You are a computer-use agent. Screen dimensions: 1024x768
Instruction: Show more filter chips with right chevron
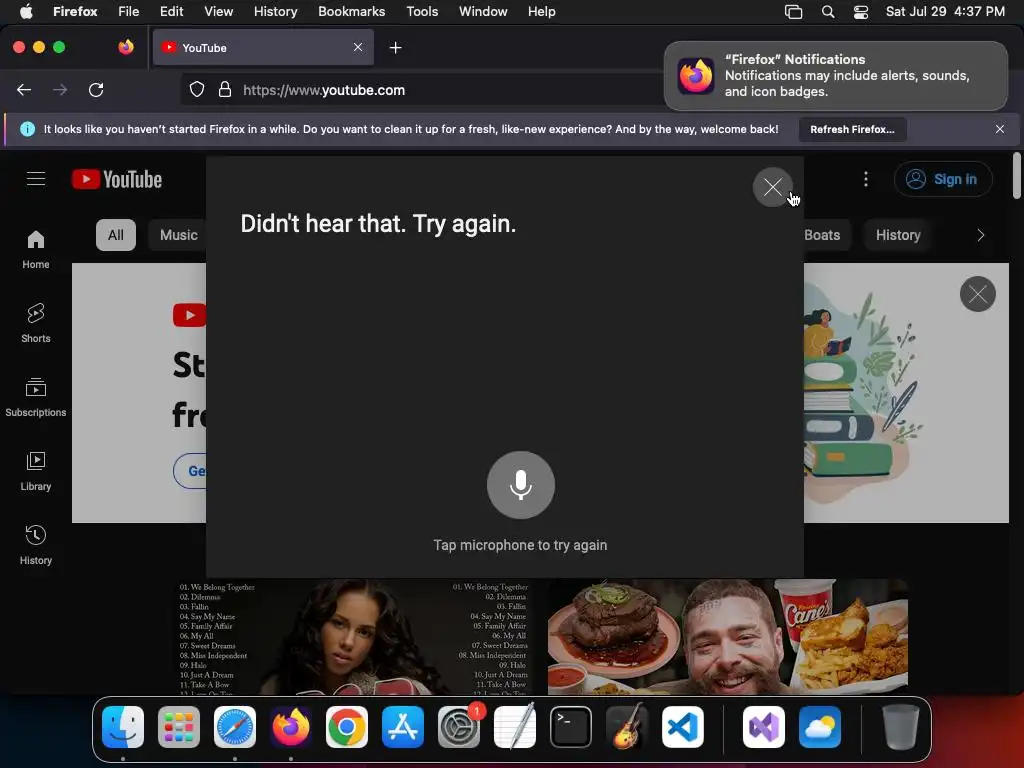click(980, 235)
